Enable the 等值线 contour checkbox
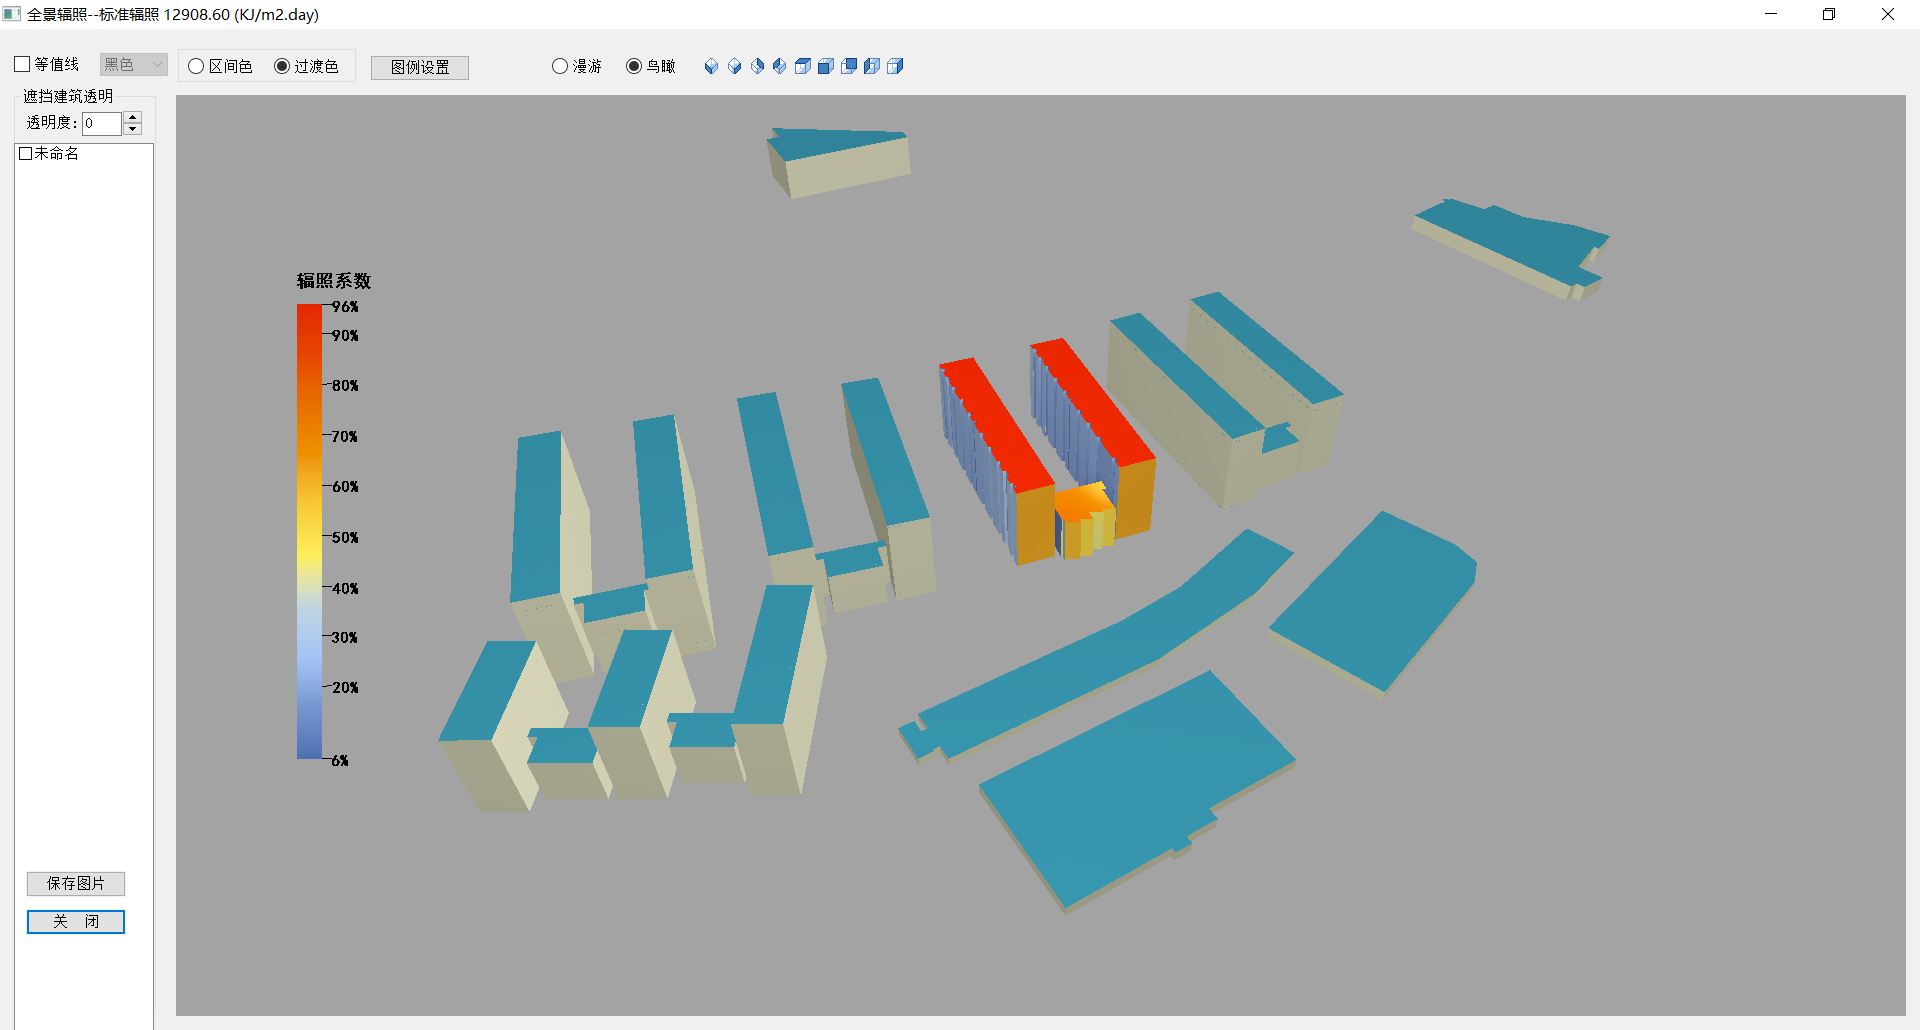1920x1030 pixels. pyautogui.click(x=22, y=65)
